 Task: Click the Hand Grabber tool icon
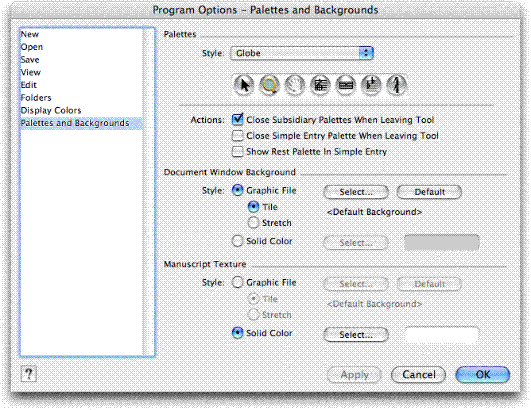pos(295,85)
